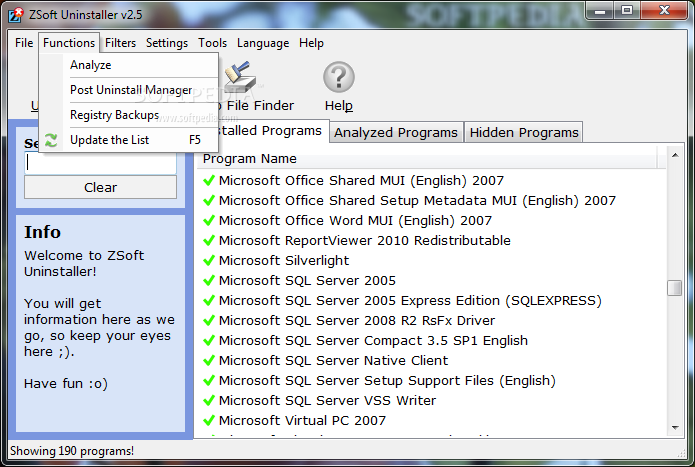Switch to Hidden Programs tab
The image size is (695, 467).
point(524,132)
